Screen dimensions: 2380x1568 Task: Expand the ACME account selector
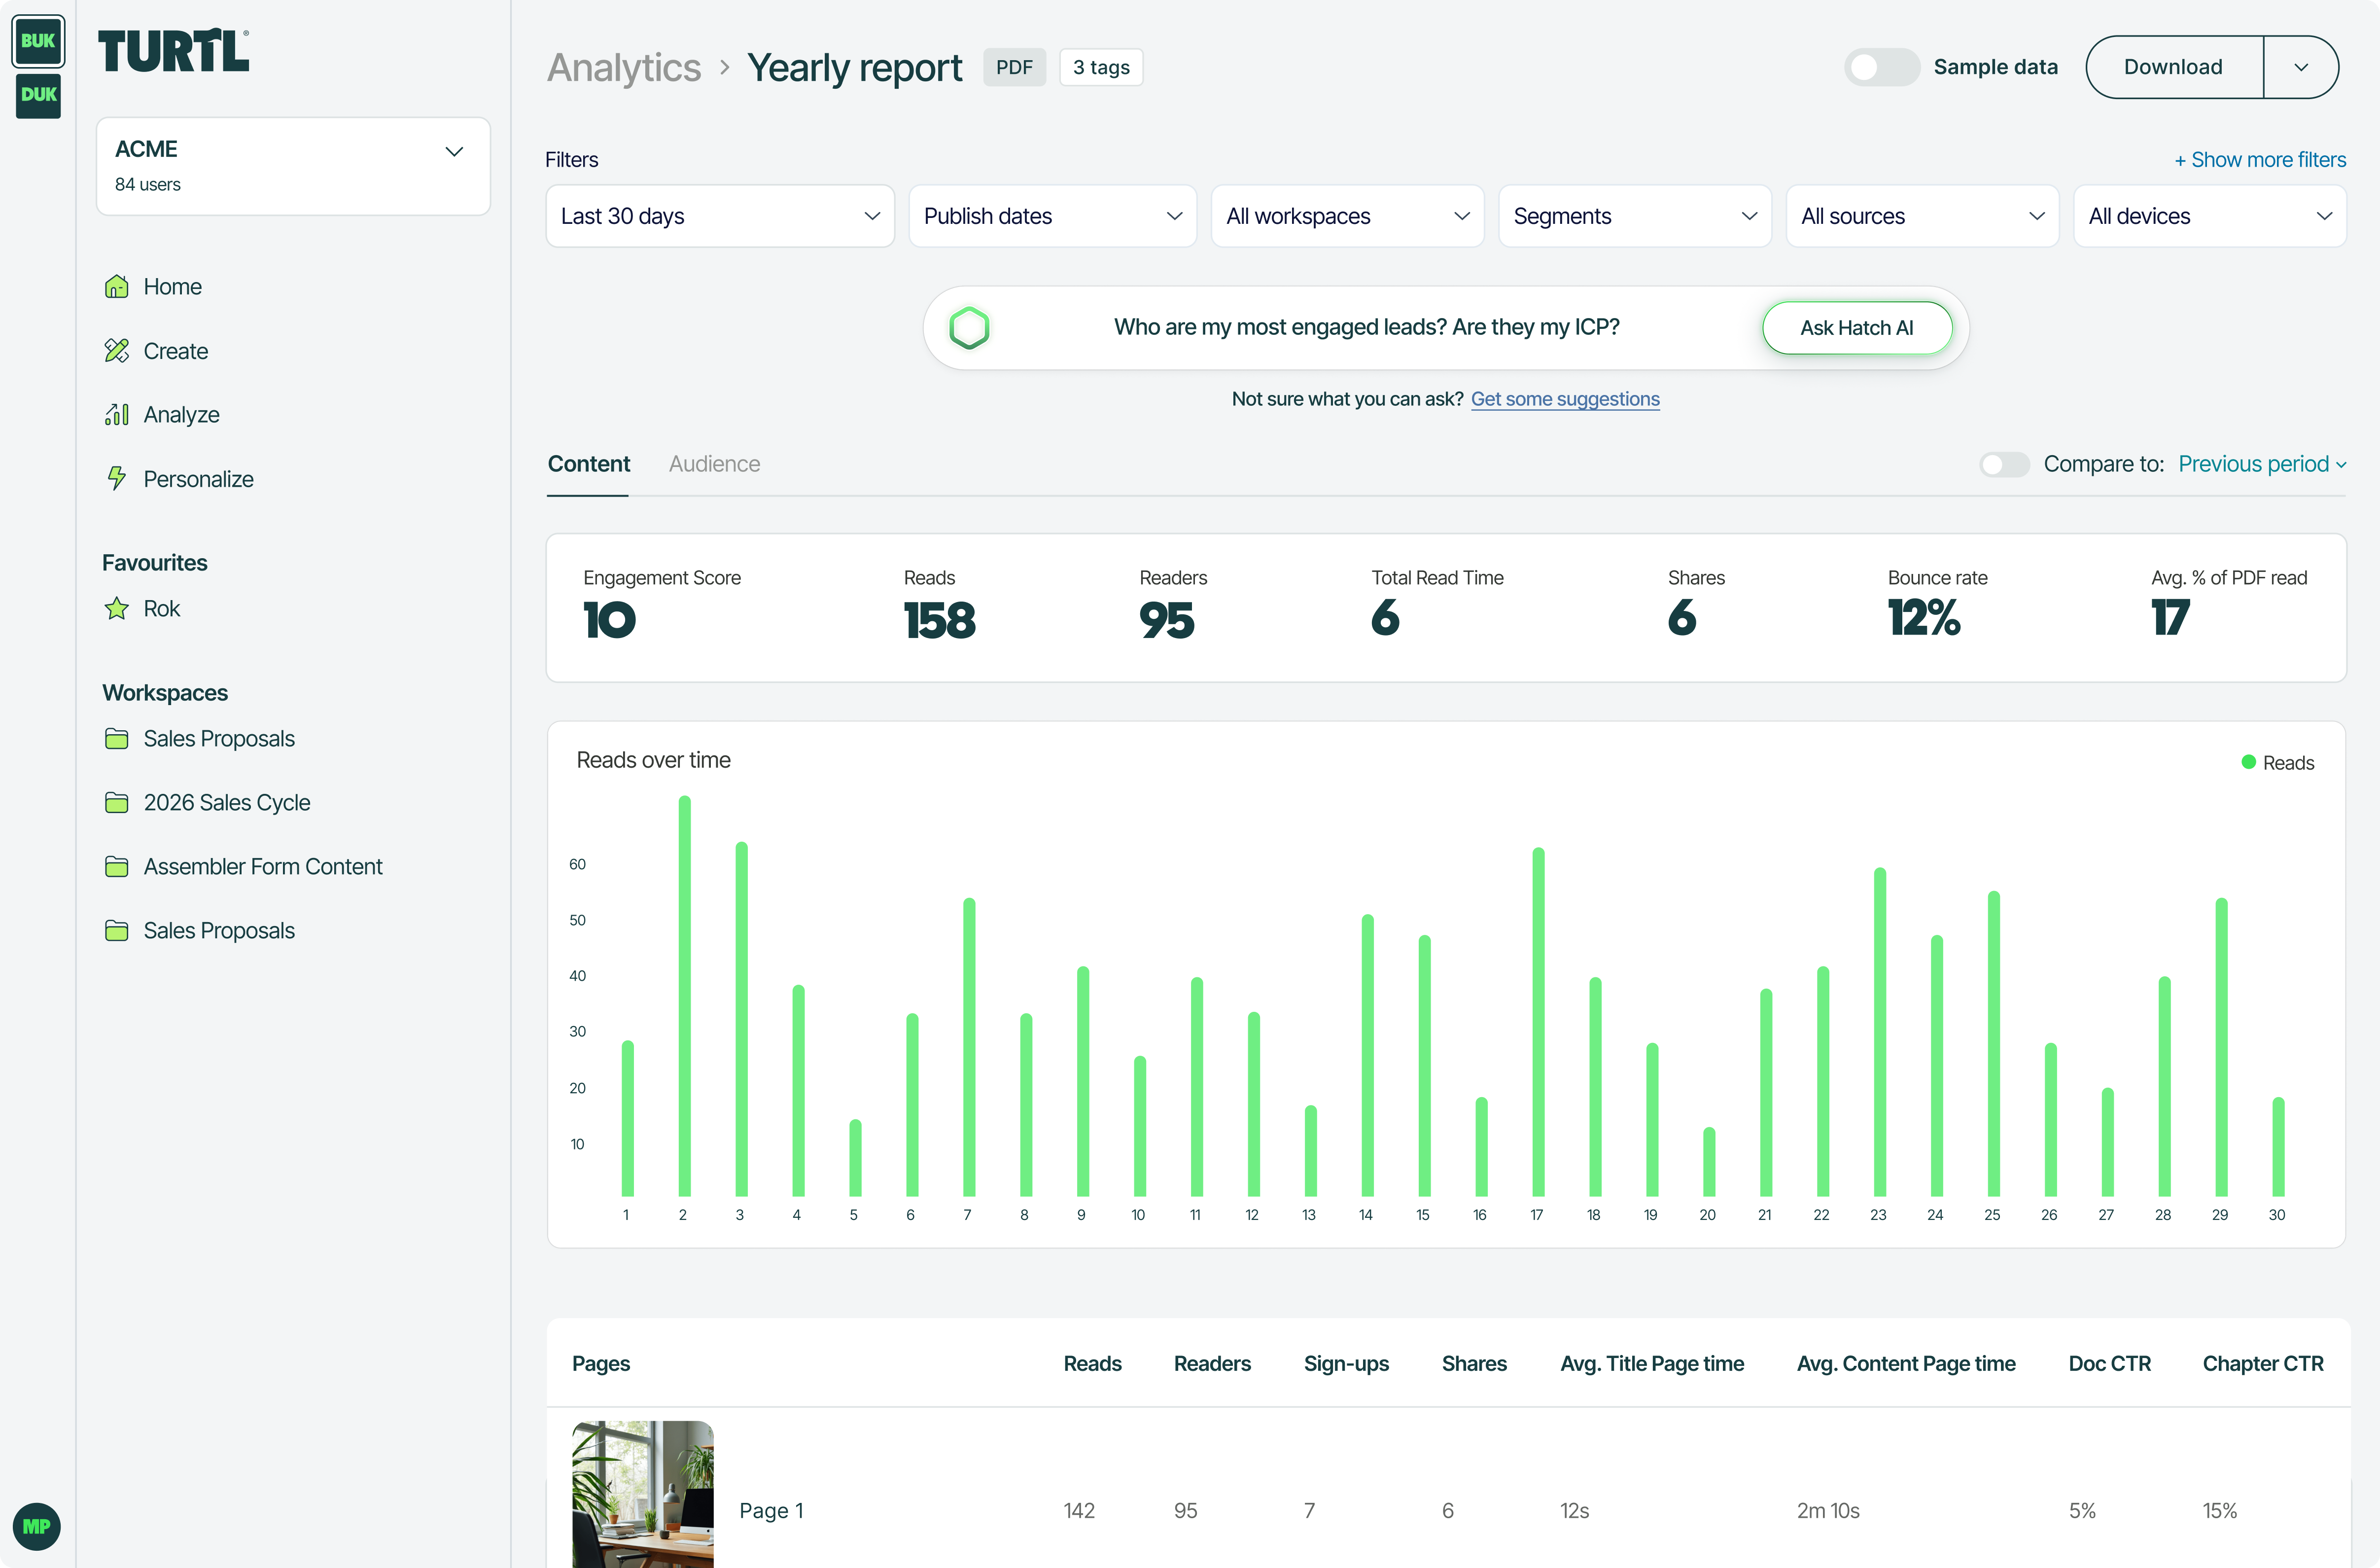pyautogui.click(x=293, y=166)
